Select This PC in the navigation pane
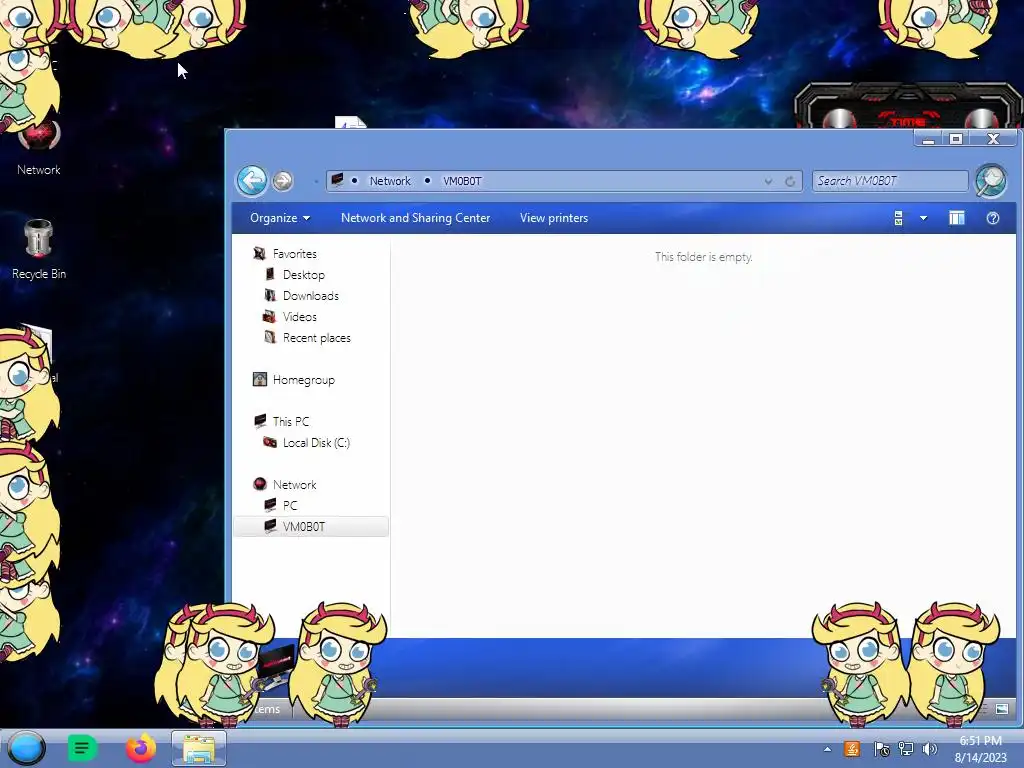The width and height of the screenshot is (1024, 768). tap(291, 421)
